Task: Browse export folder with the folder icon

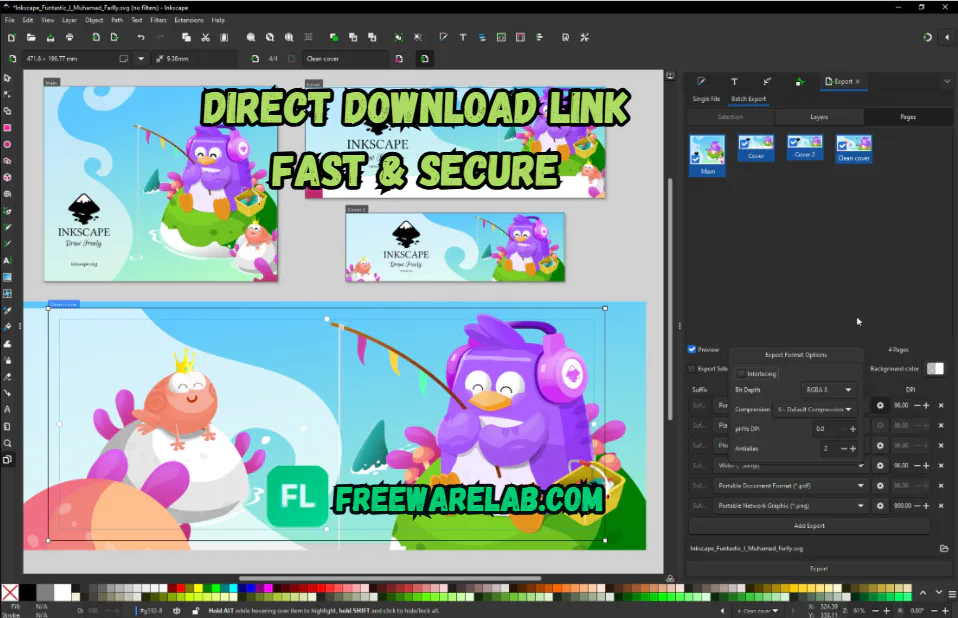Action: 944,548
